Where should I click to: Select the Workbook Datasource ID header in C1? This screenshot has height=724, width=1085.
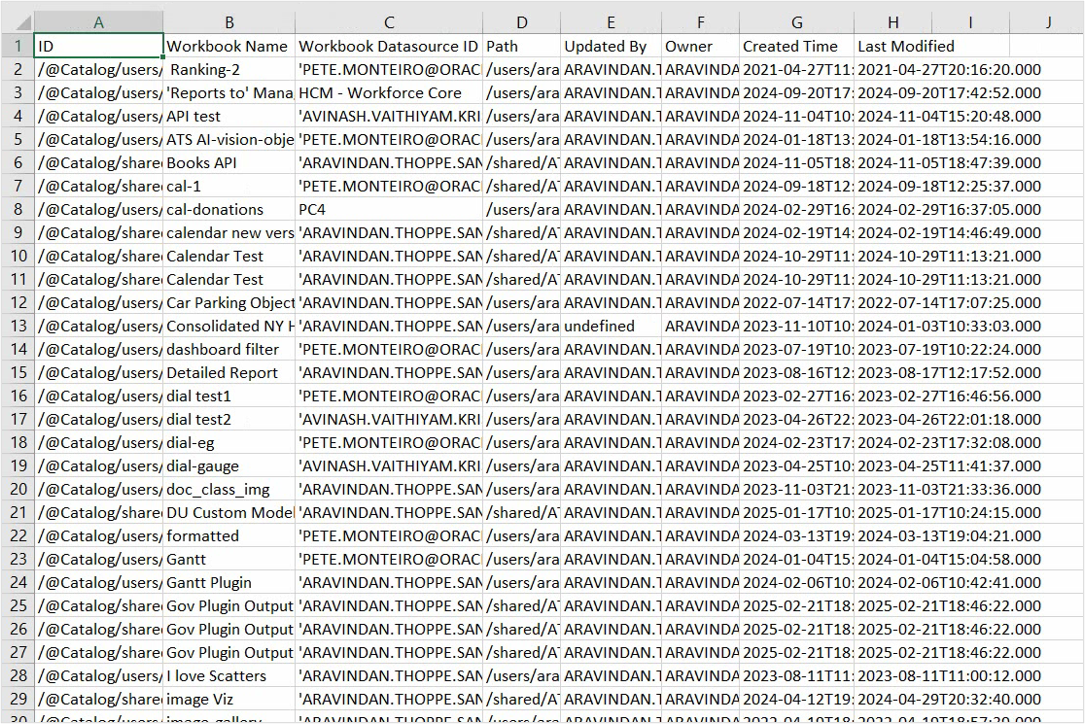coord(388,46)
